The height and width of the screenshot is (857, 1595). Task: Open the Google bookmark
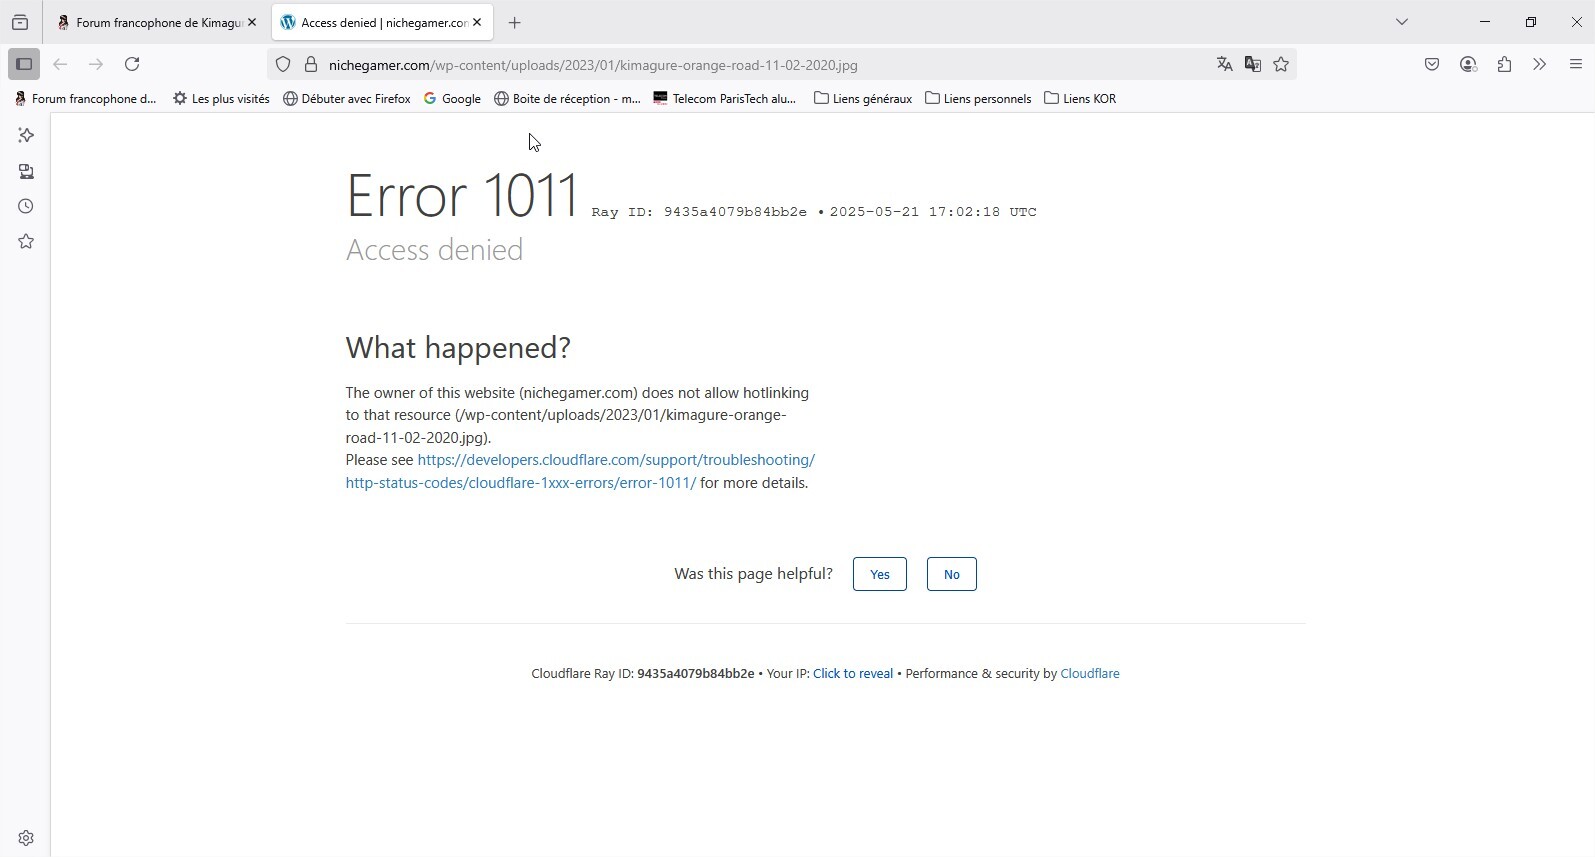(x=452, y=98)
